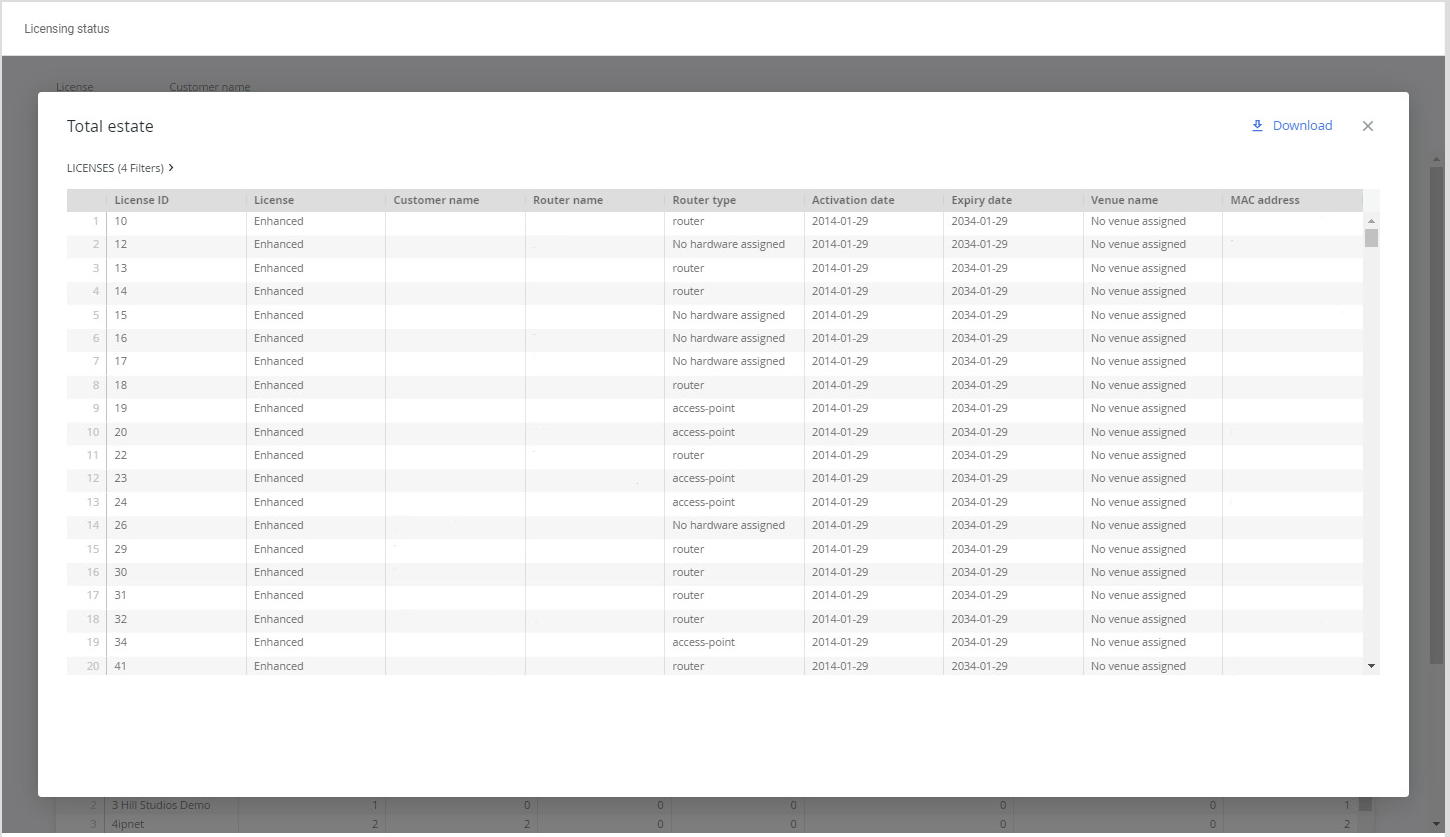Sort by Customer name column header
Viewport: 1450px width, 837px height.
[x=436, y=200]
